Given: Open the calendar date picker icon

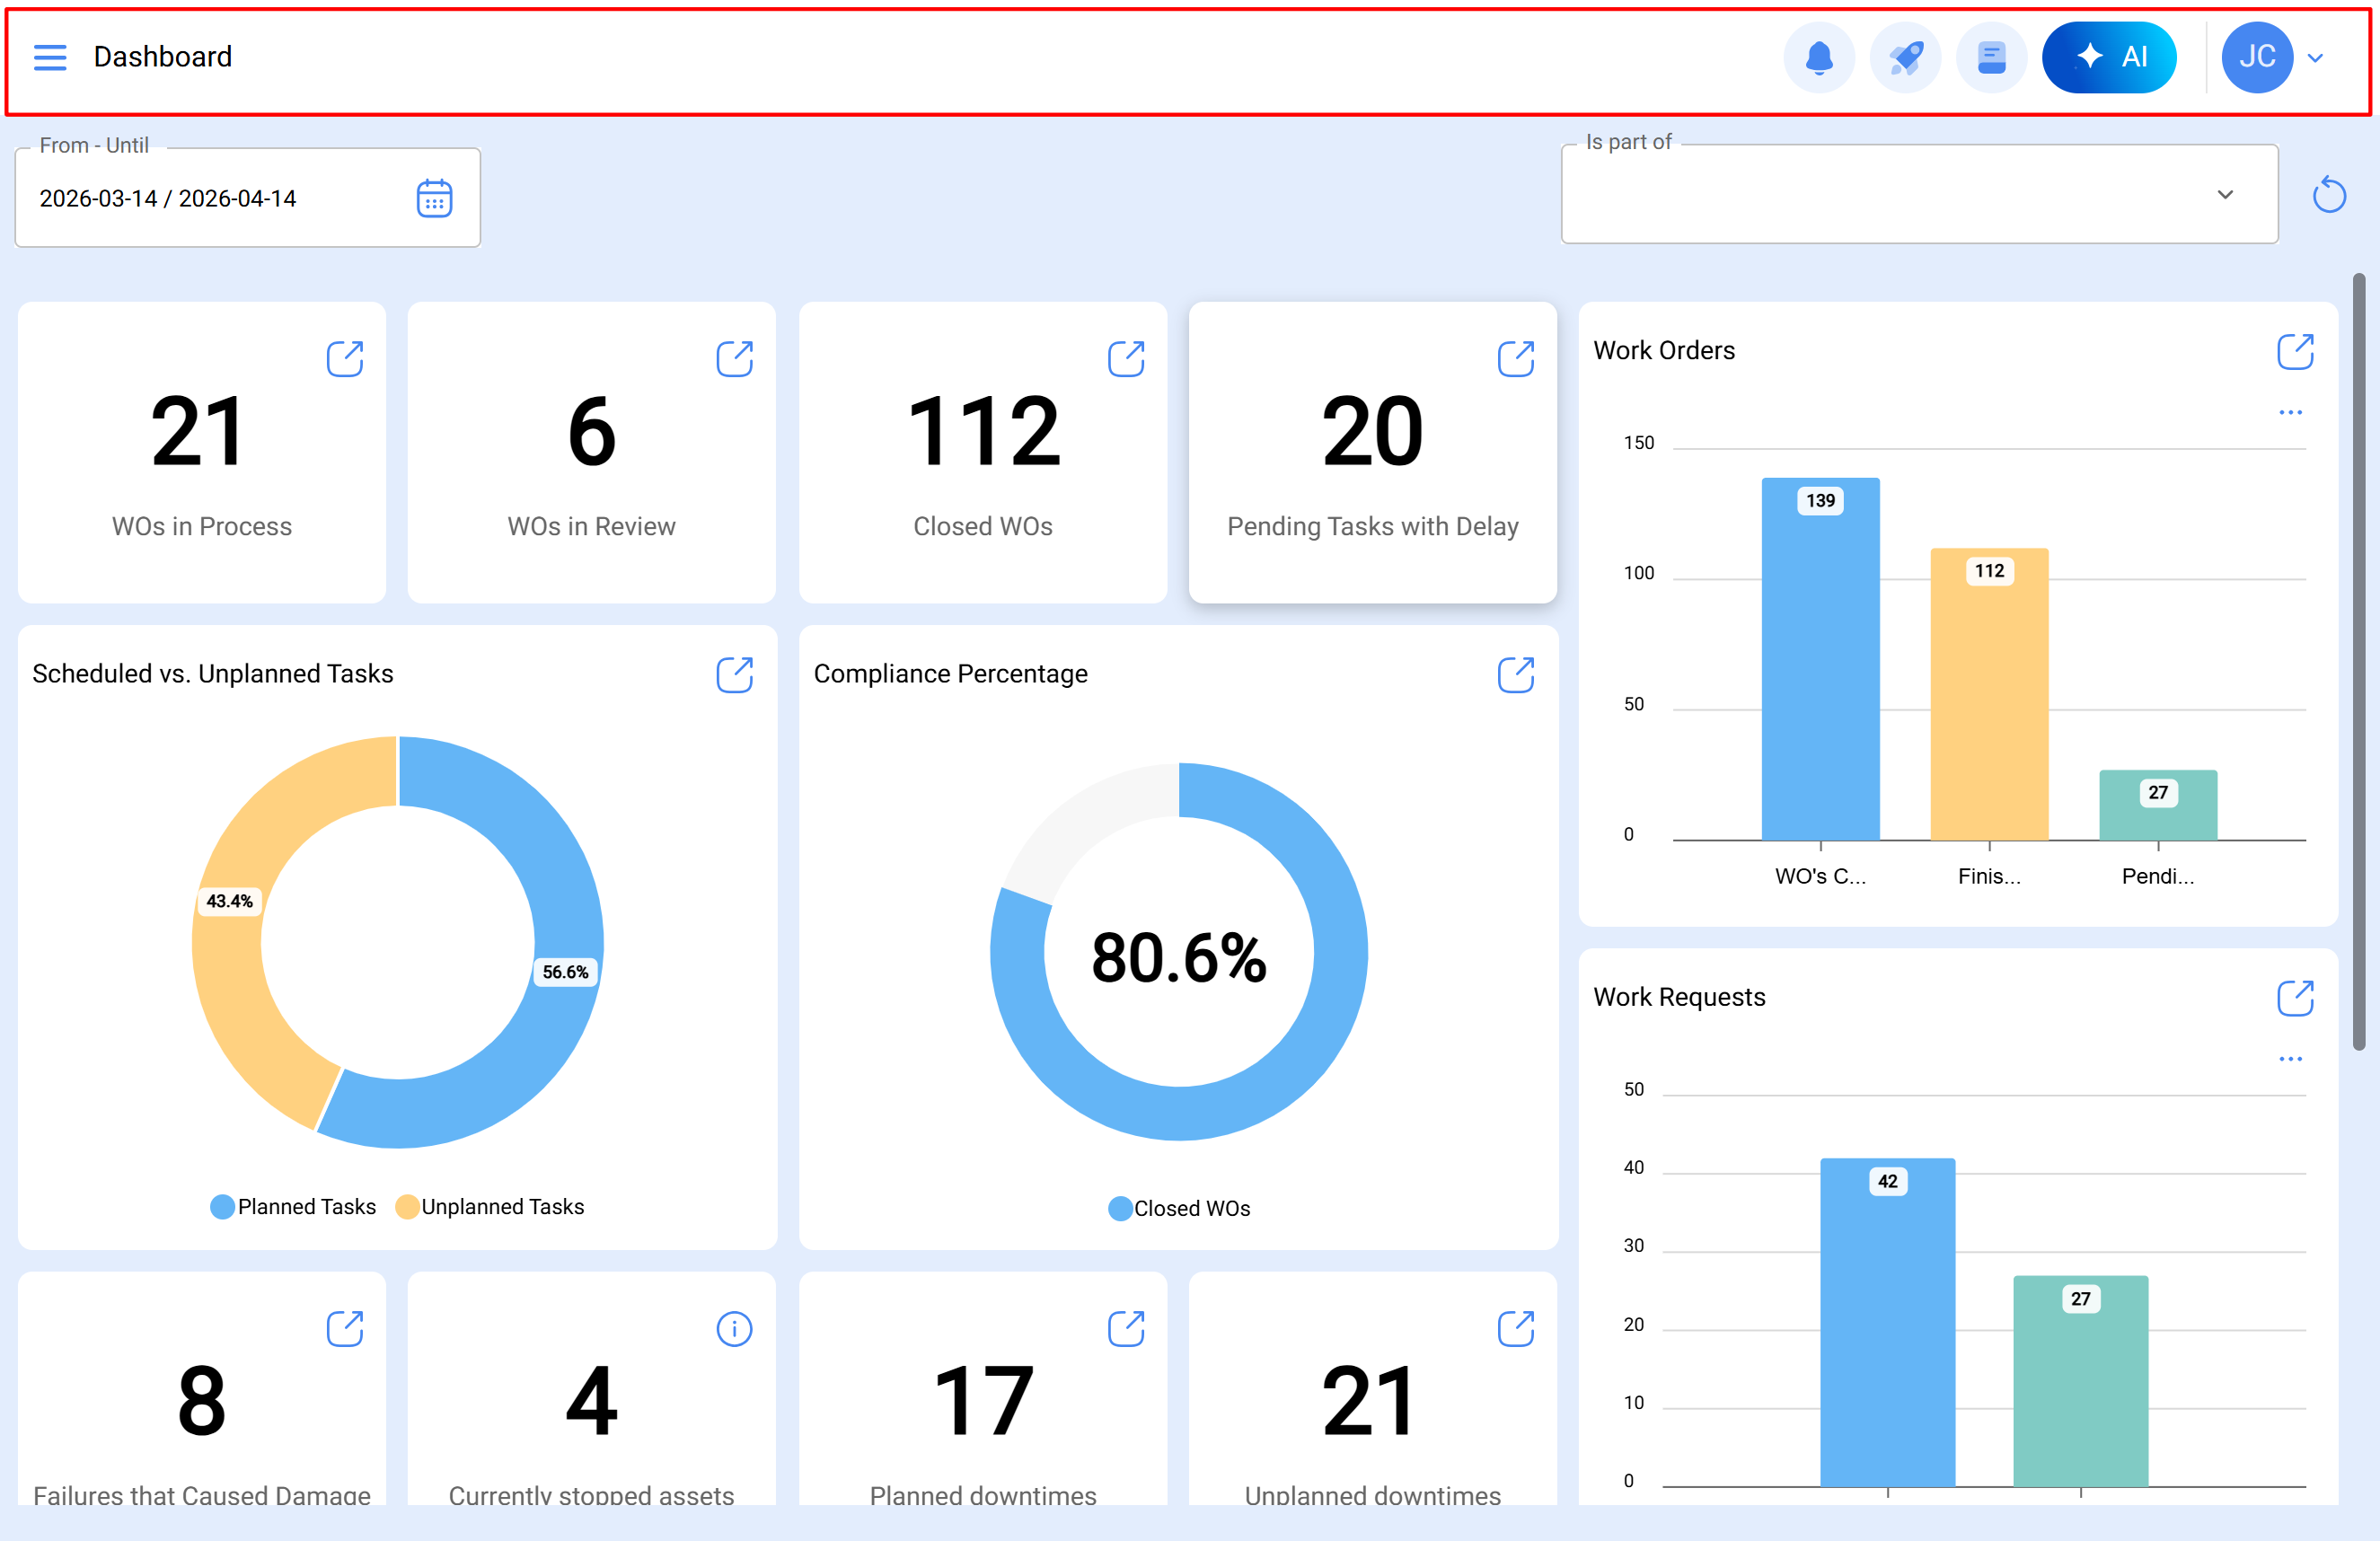Looking at the screenshot, I should tap(434, 199).
